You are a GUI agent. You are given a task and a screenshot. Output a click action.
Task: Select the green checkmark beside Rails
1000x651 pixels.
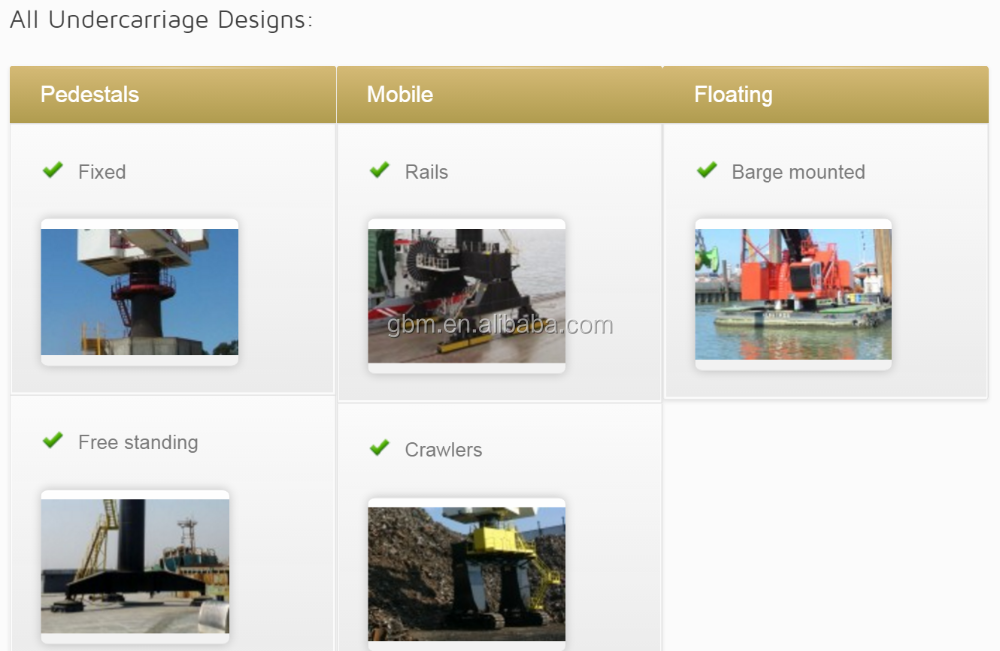coord(379,171)
